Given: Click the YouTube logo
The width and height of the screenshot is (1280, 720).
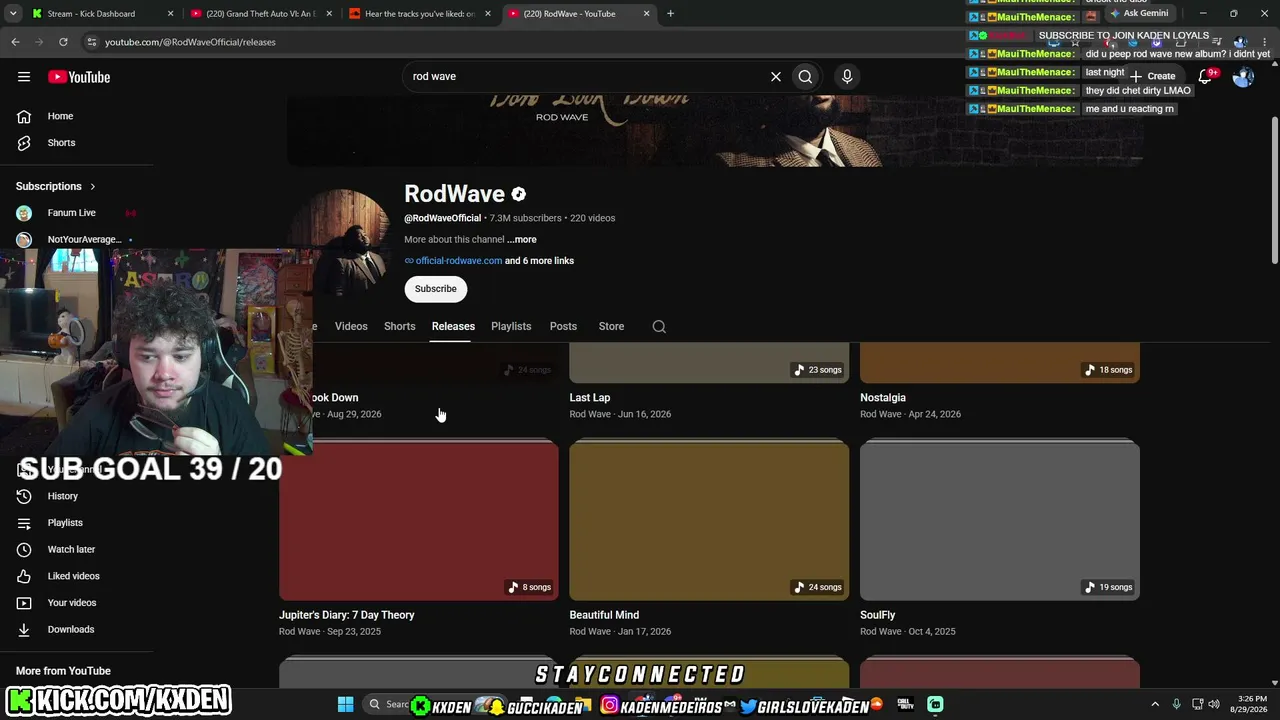Looking at the screenshot, I should (79, 77).
